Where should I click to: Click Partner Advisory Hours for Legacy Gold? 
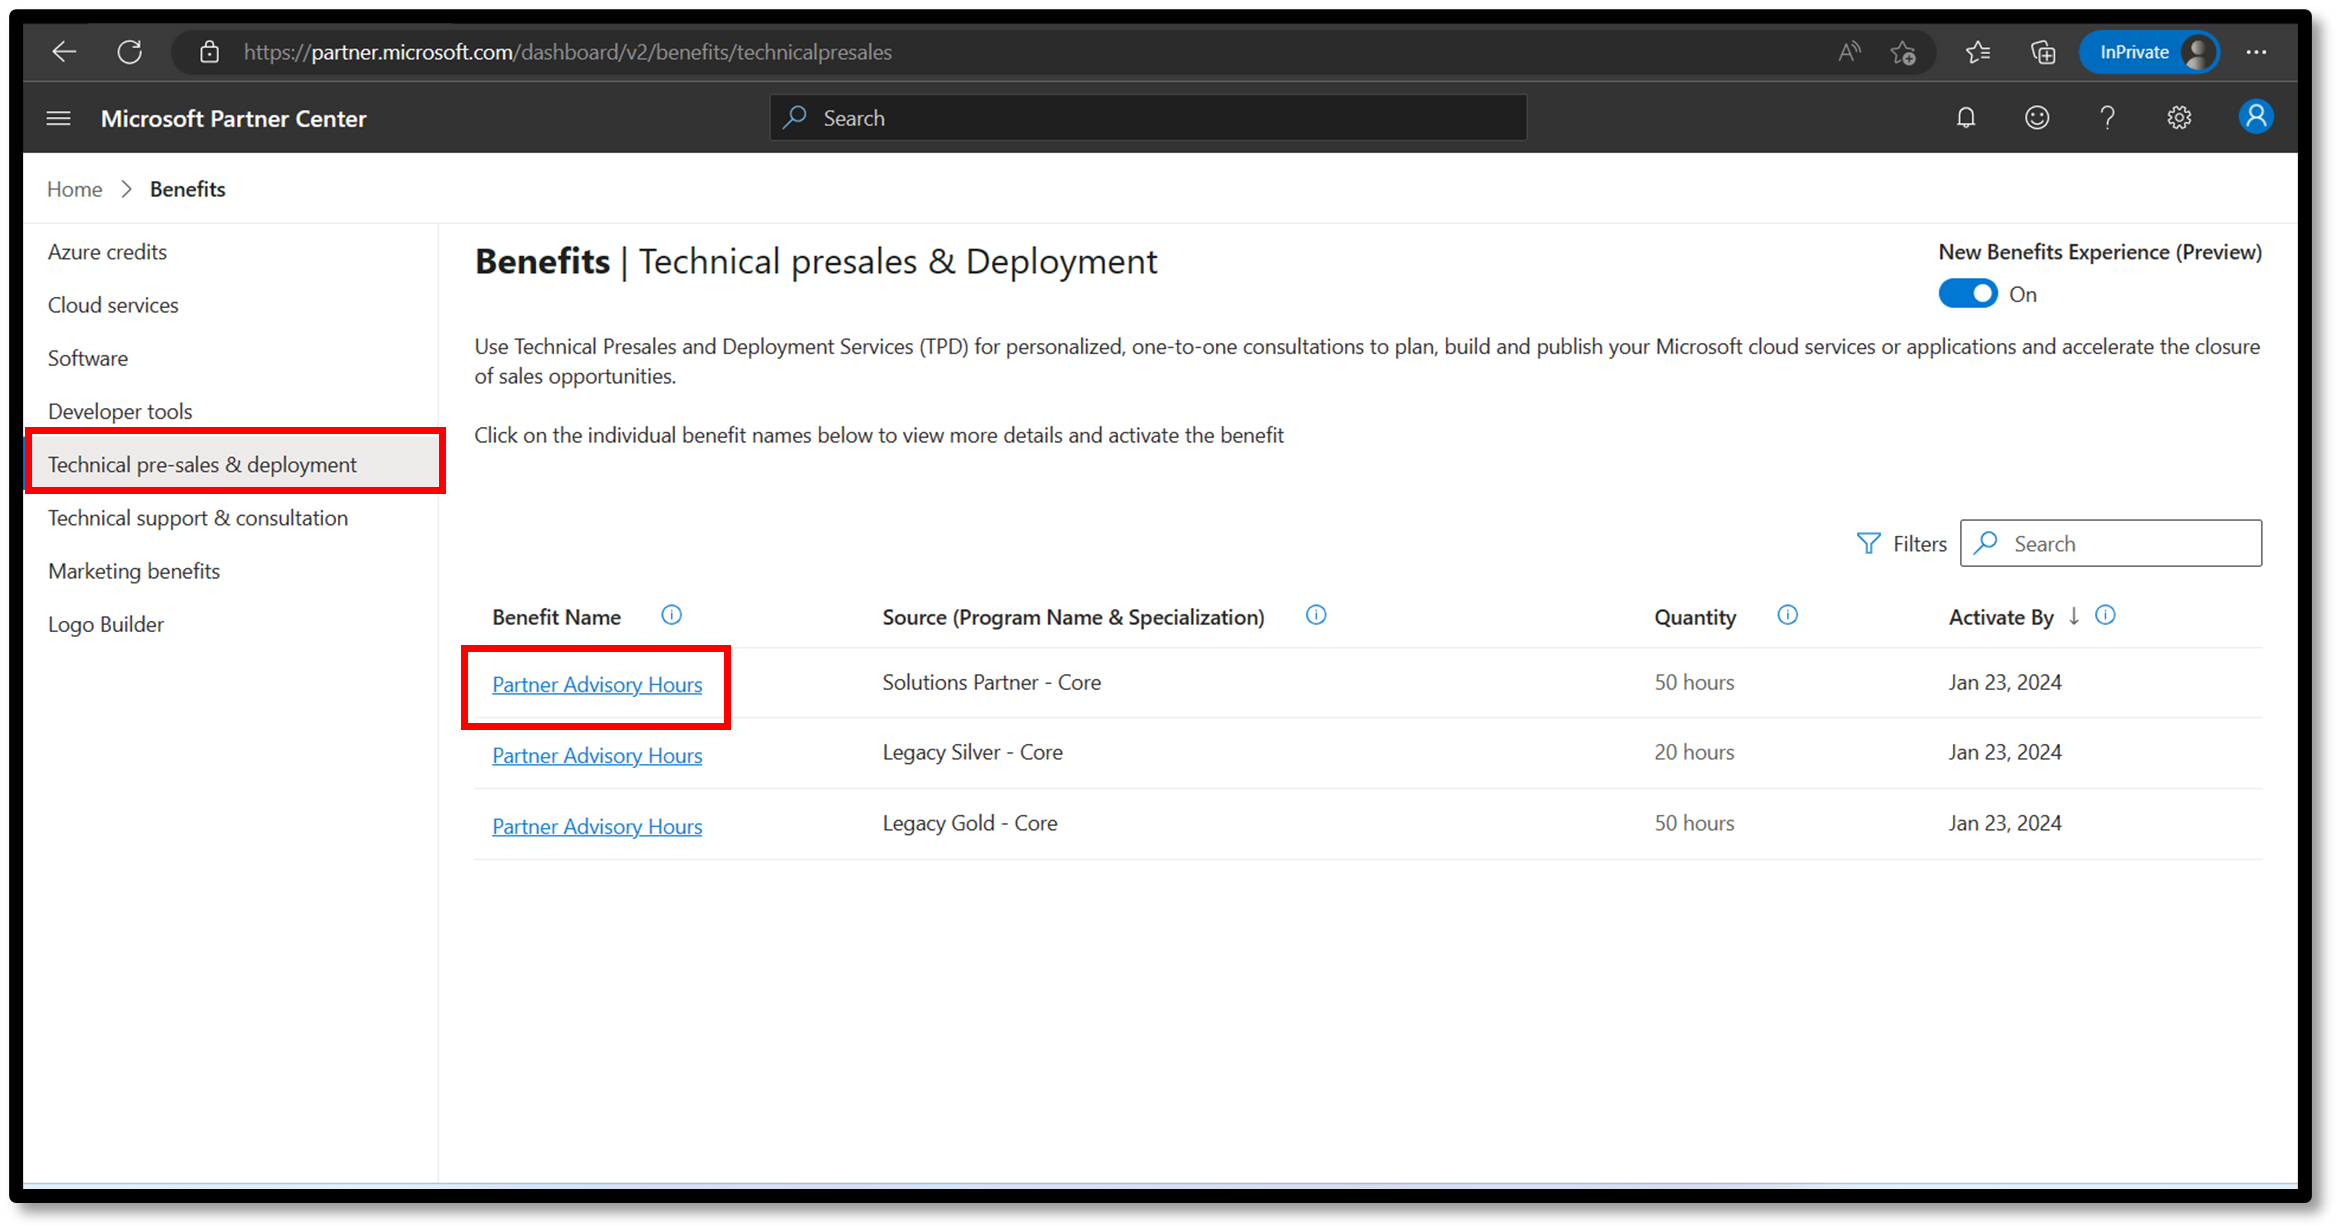click(x=596, y=825)
